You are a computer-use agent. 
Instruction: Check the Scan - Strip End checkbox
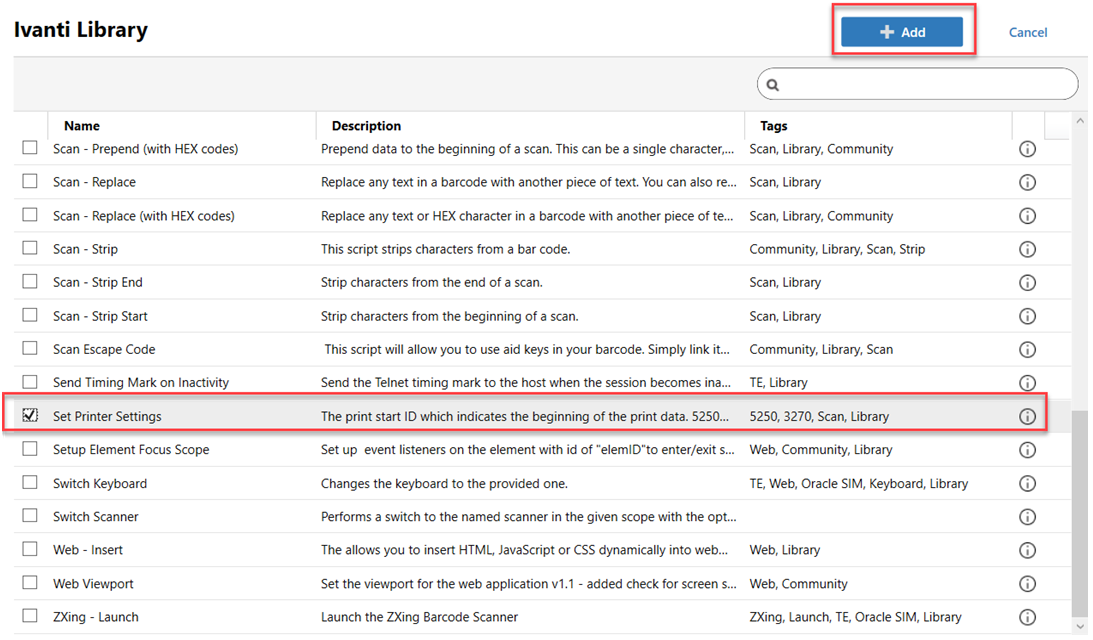(x=30, y=282)
